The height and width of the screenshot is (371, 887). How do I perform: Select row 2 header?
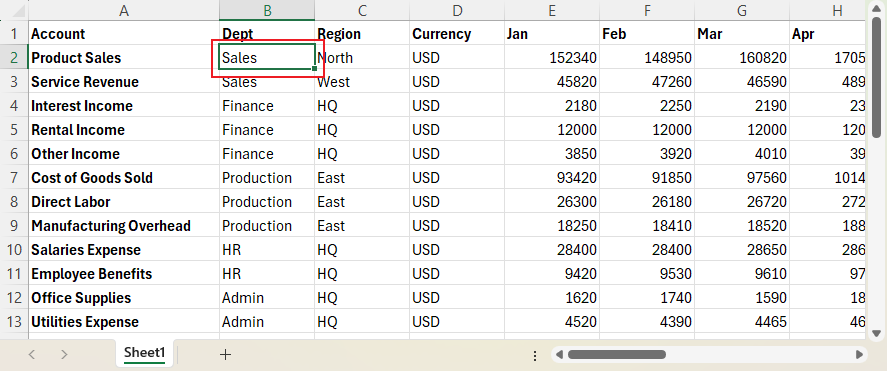14,58
